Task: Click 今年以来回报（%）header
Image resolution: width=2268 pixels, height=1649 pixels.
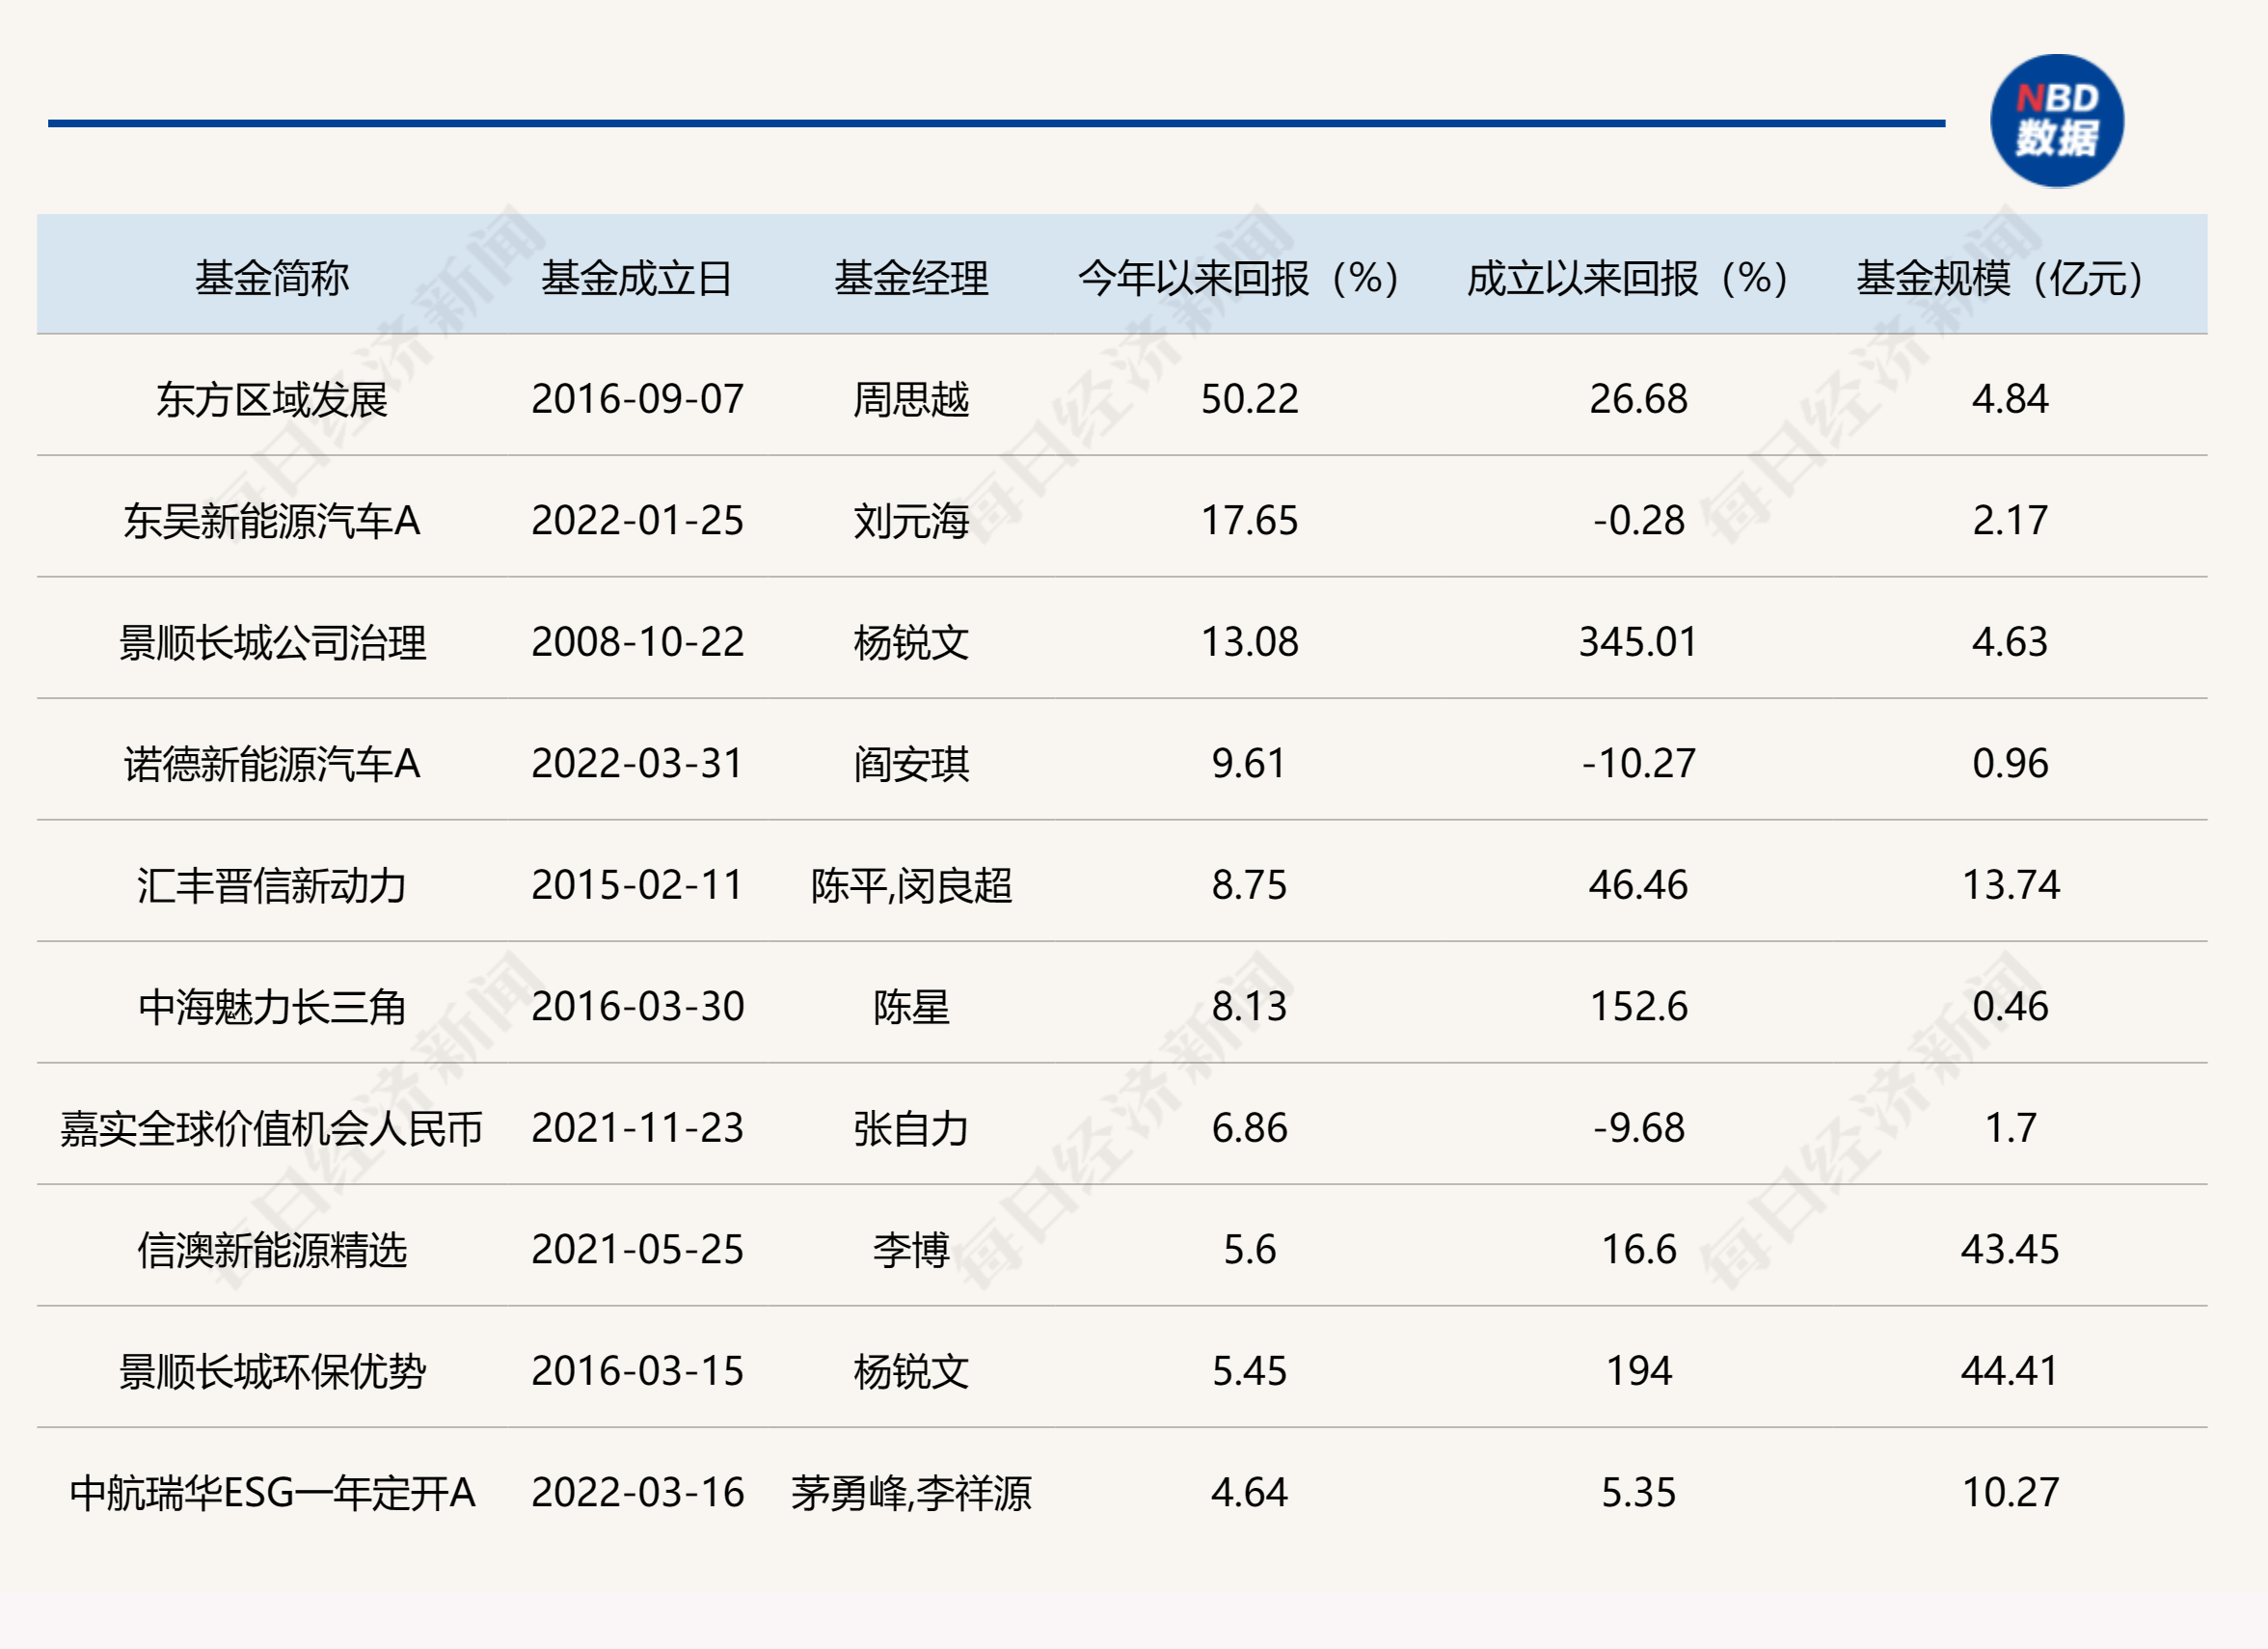Action: tap(1239, 278)
